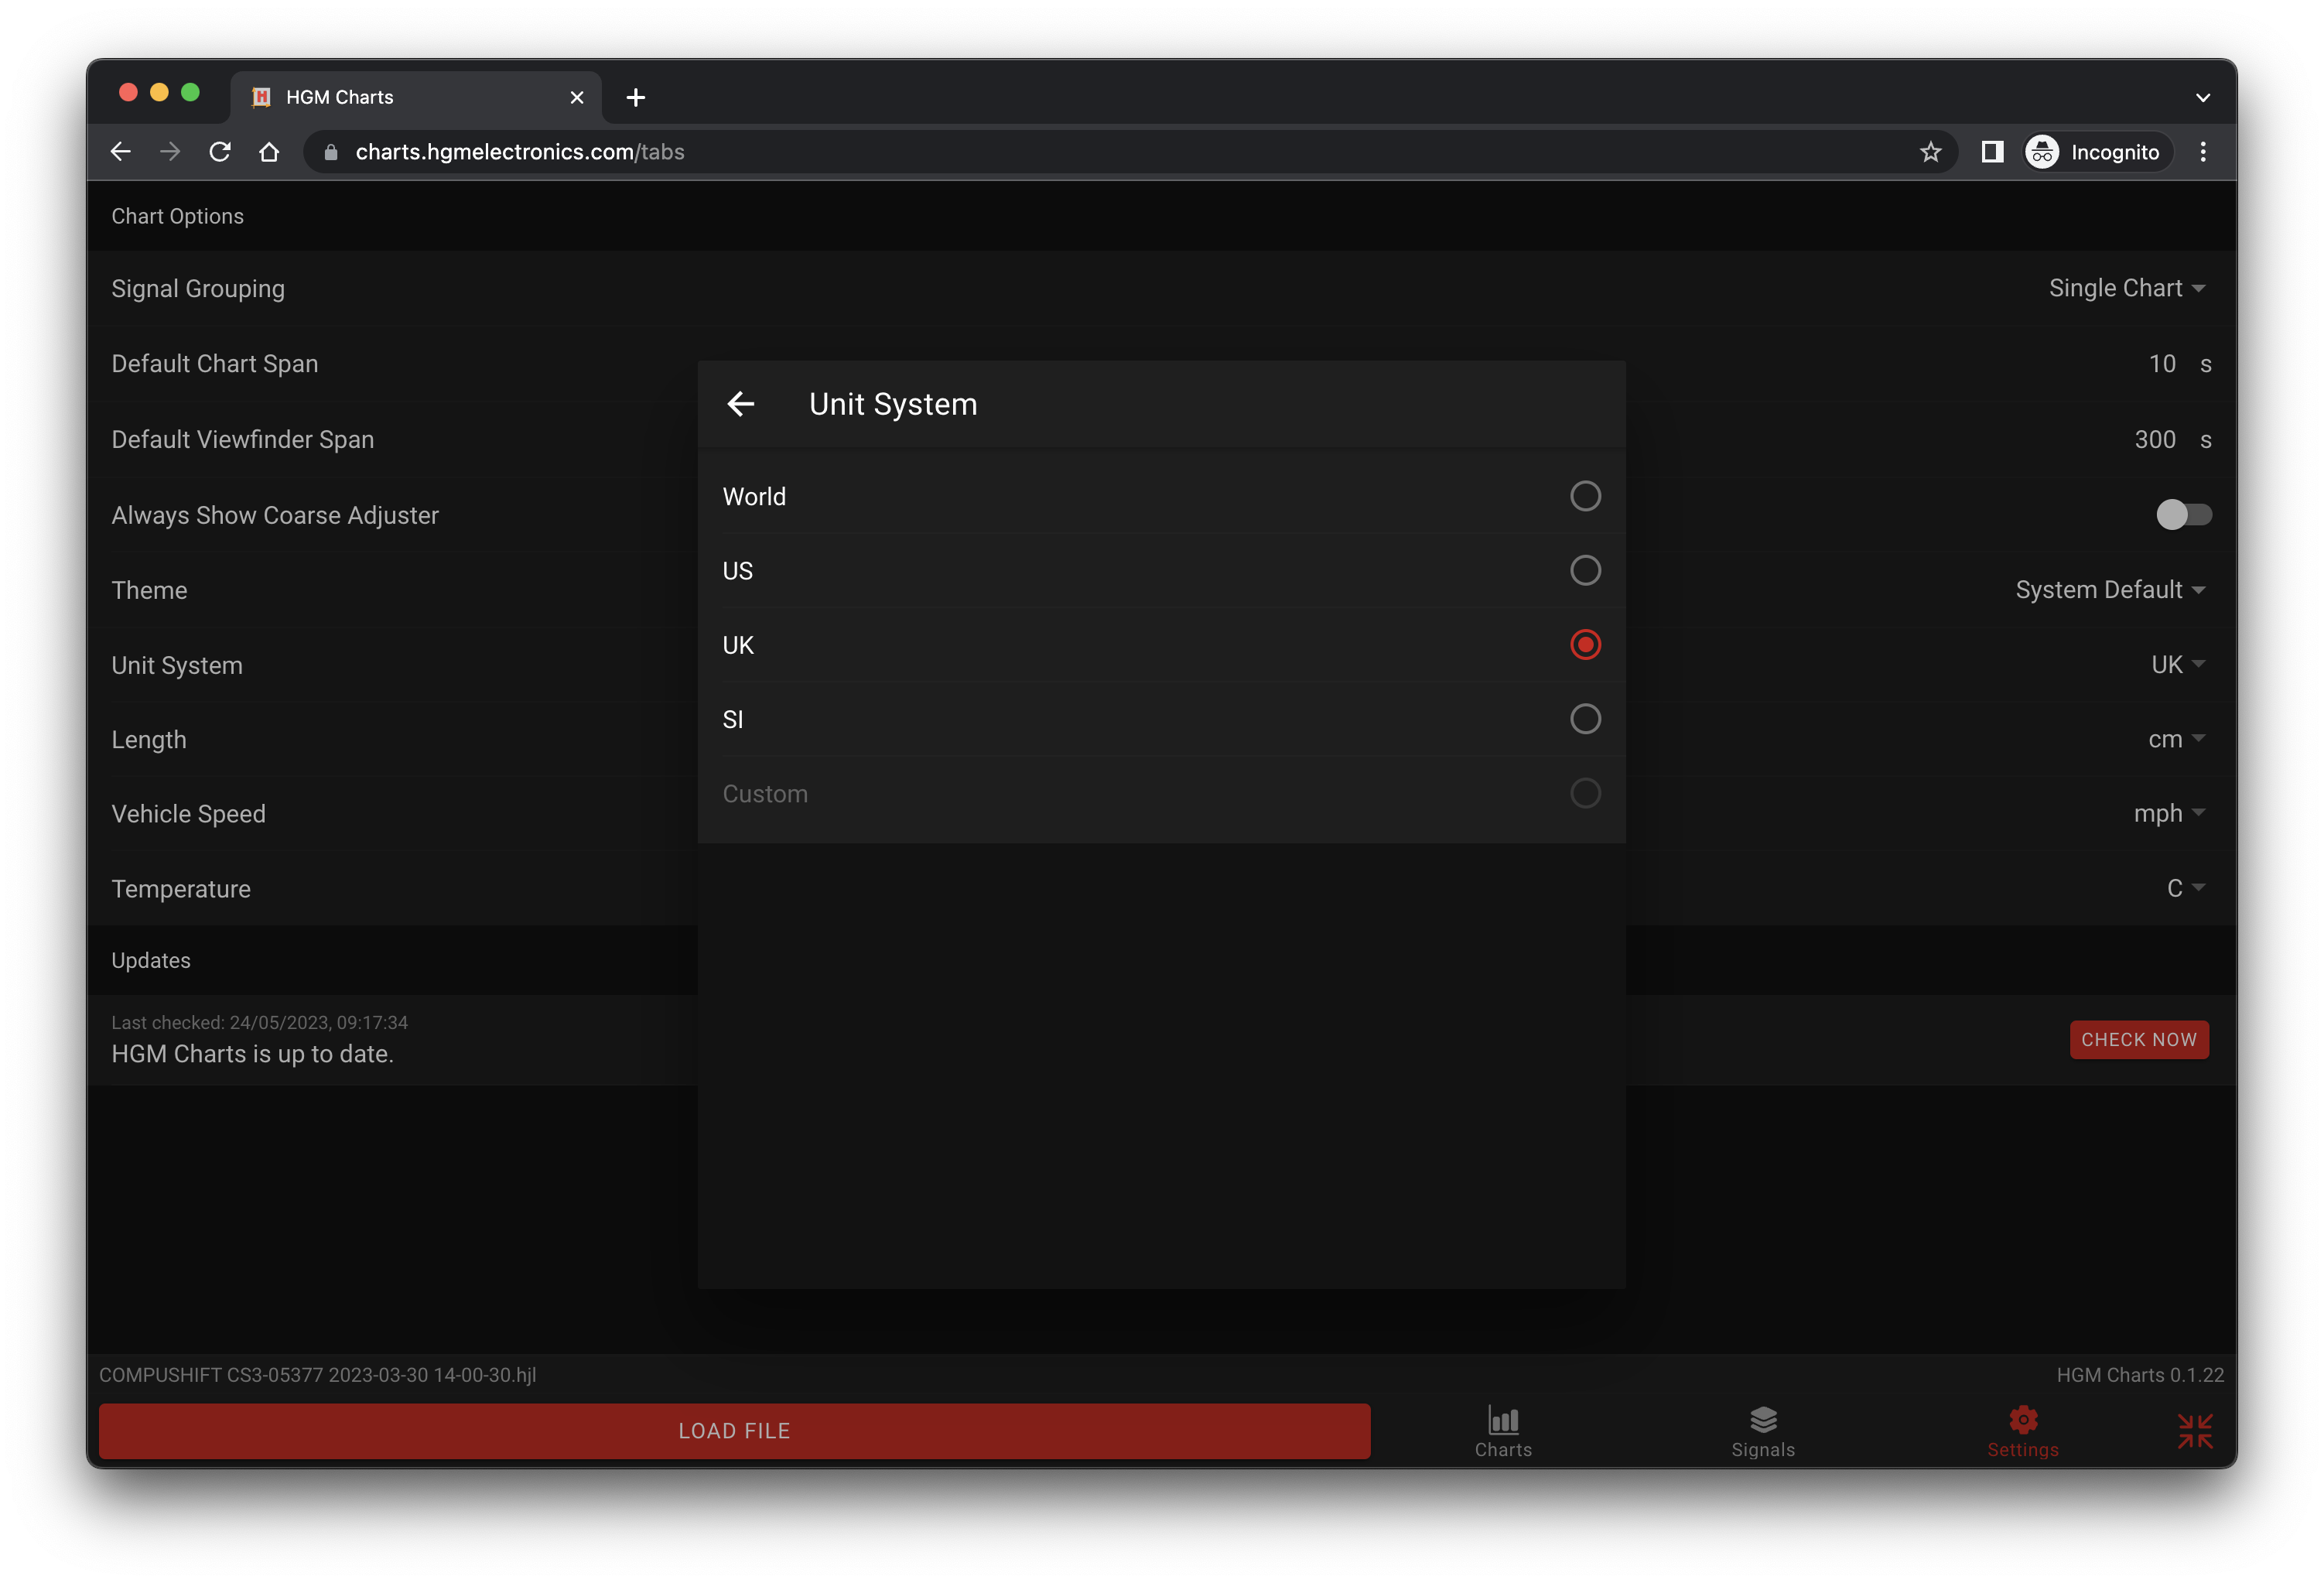Viewport: 2324px width, 1583px height.
Task: Click the exit fullscreen collapse icon
Action: pos(2195,1431)
